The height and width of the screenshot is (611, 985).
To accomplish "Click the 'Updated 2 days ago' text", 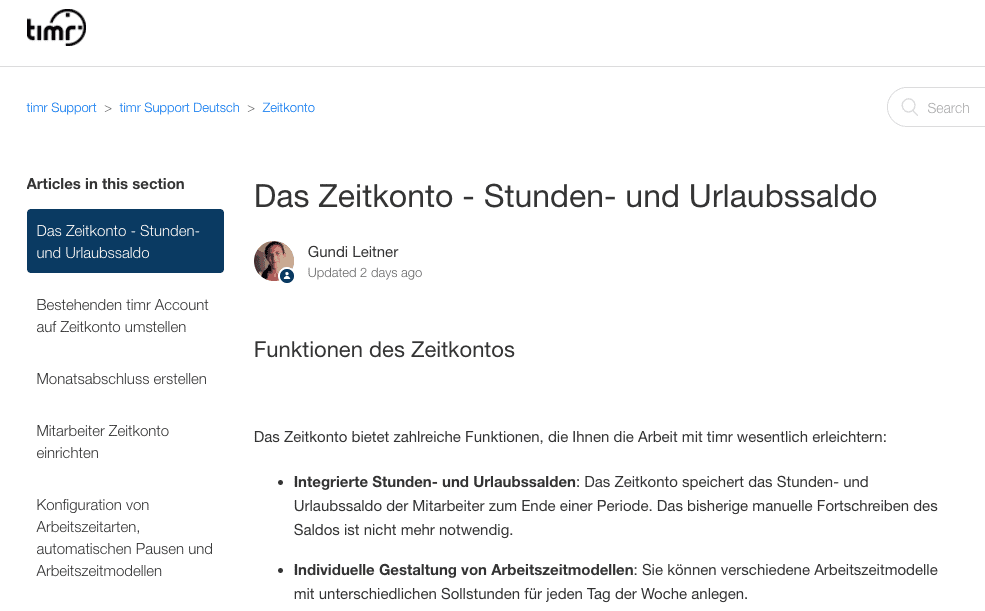I will point(365,273).
